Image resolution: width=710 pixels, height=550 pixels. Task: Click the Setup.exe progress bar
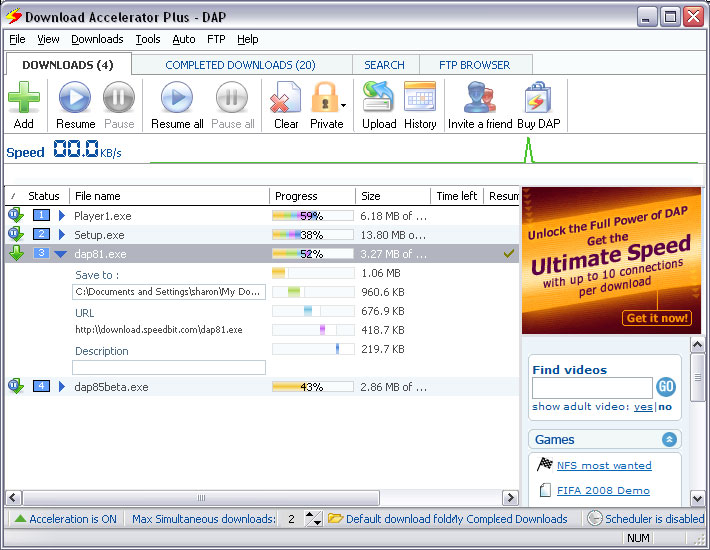click(312, 235)
